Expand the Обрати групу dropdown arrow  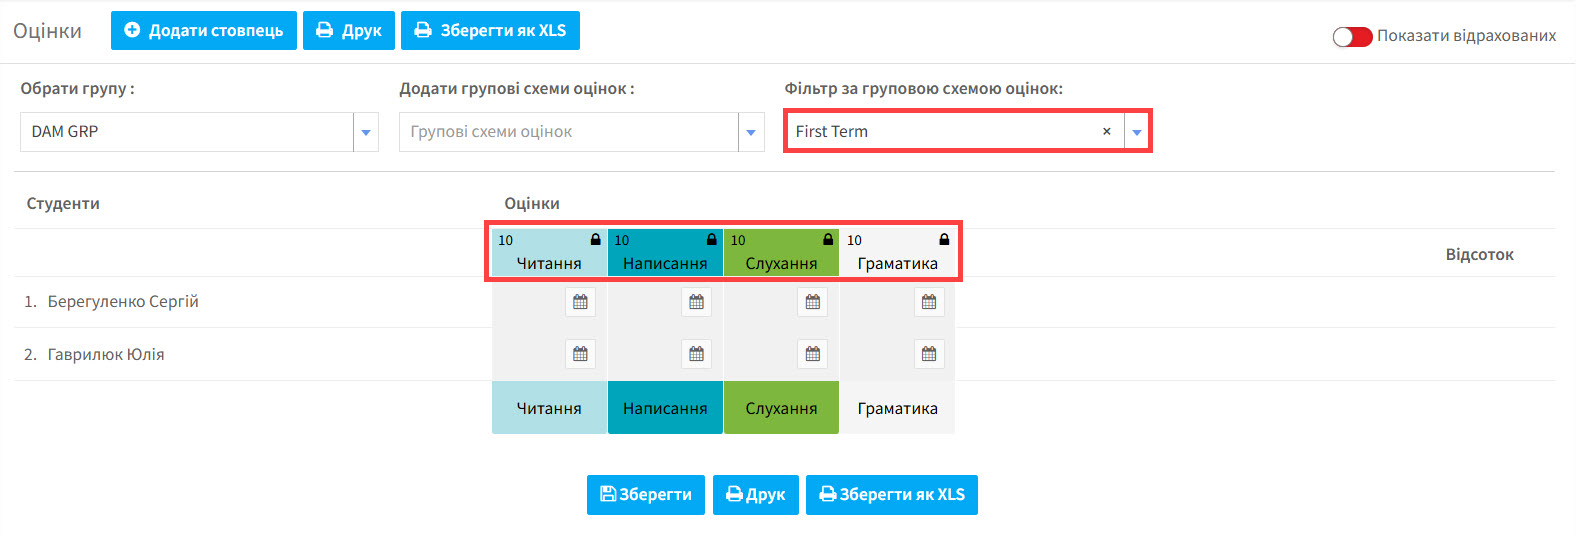pyautogui.click(x=366, y=132)
